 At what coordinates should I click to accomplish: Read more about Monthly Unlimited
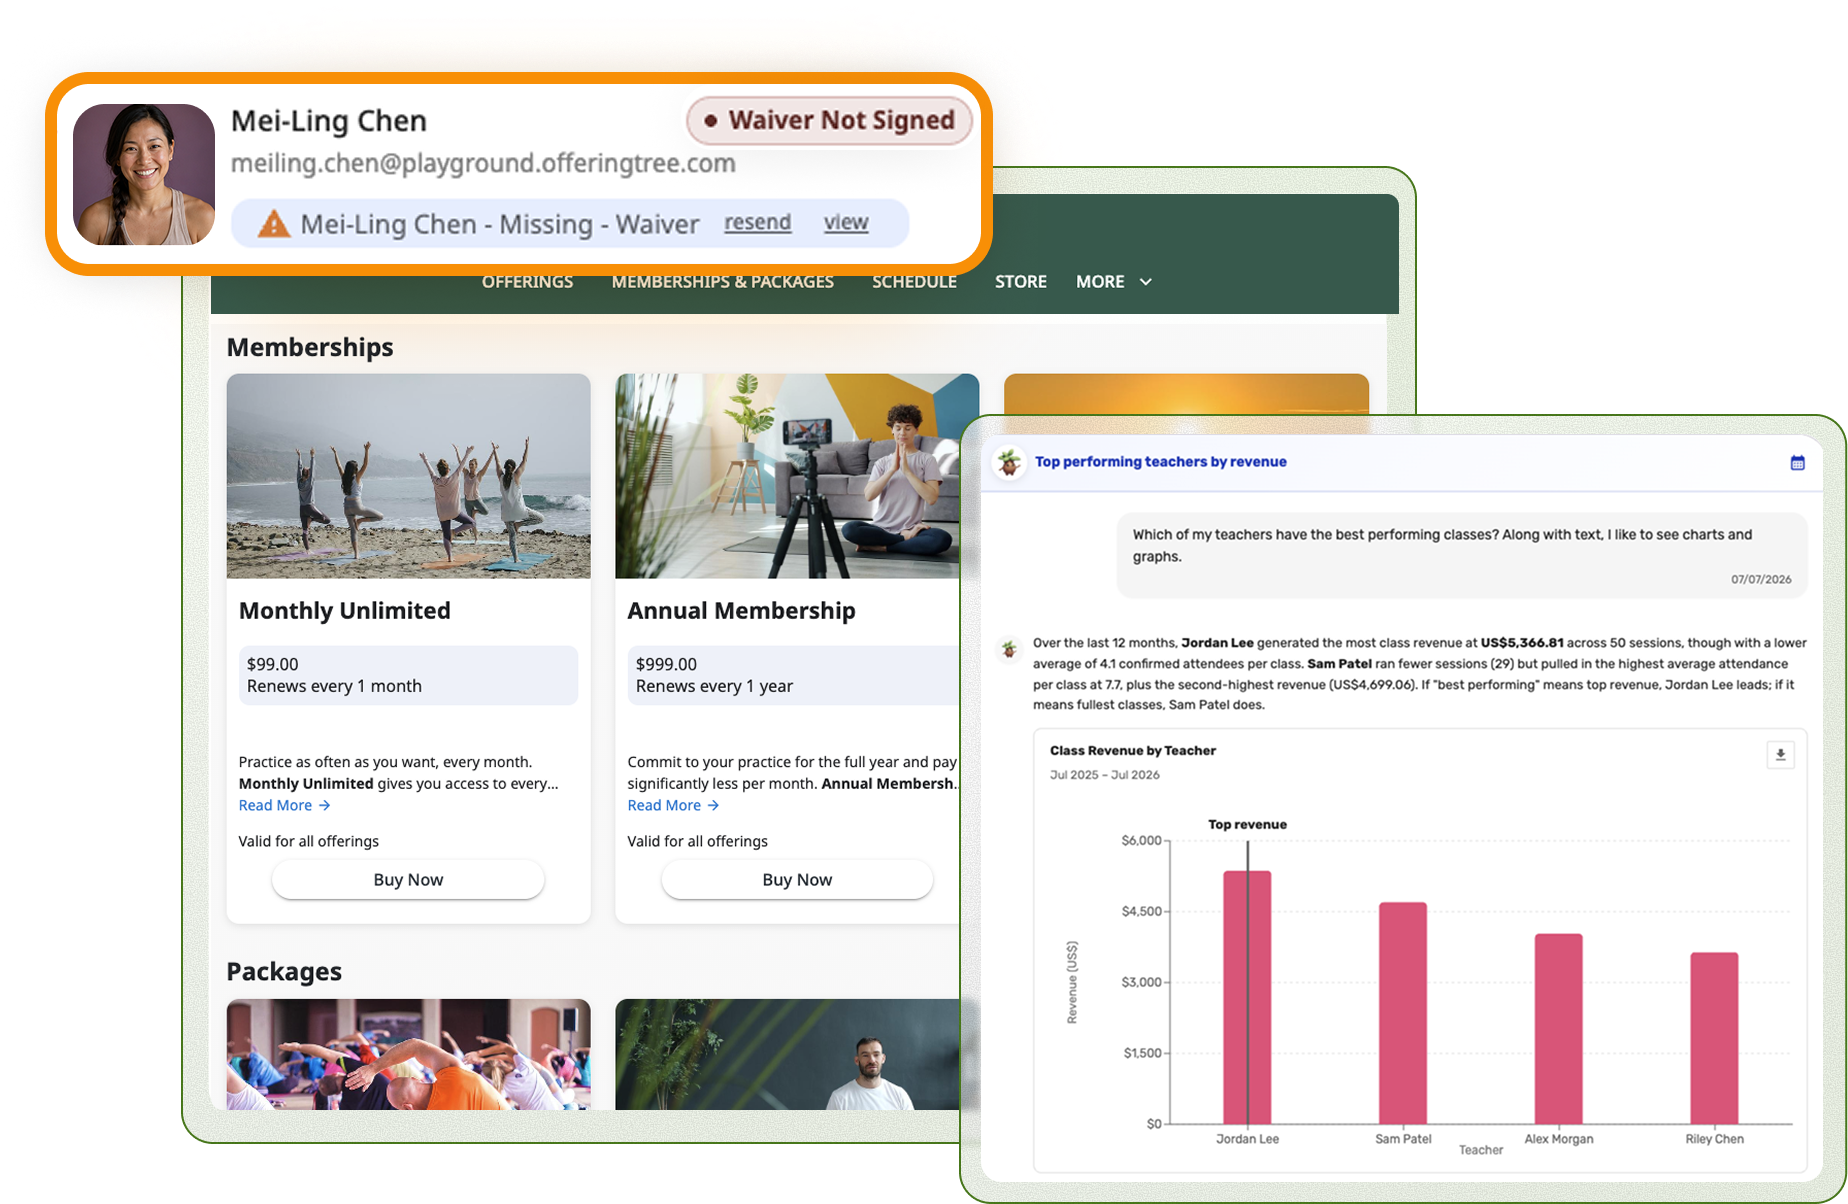click(x=284, y=805)
